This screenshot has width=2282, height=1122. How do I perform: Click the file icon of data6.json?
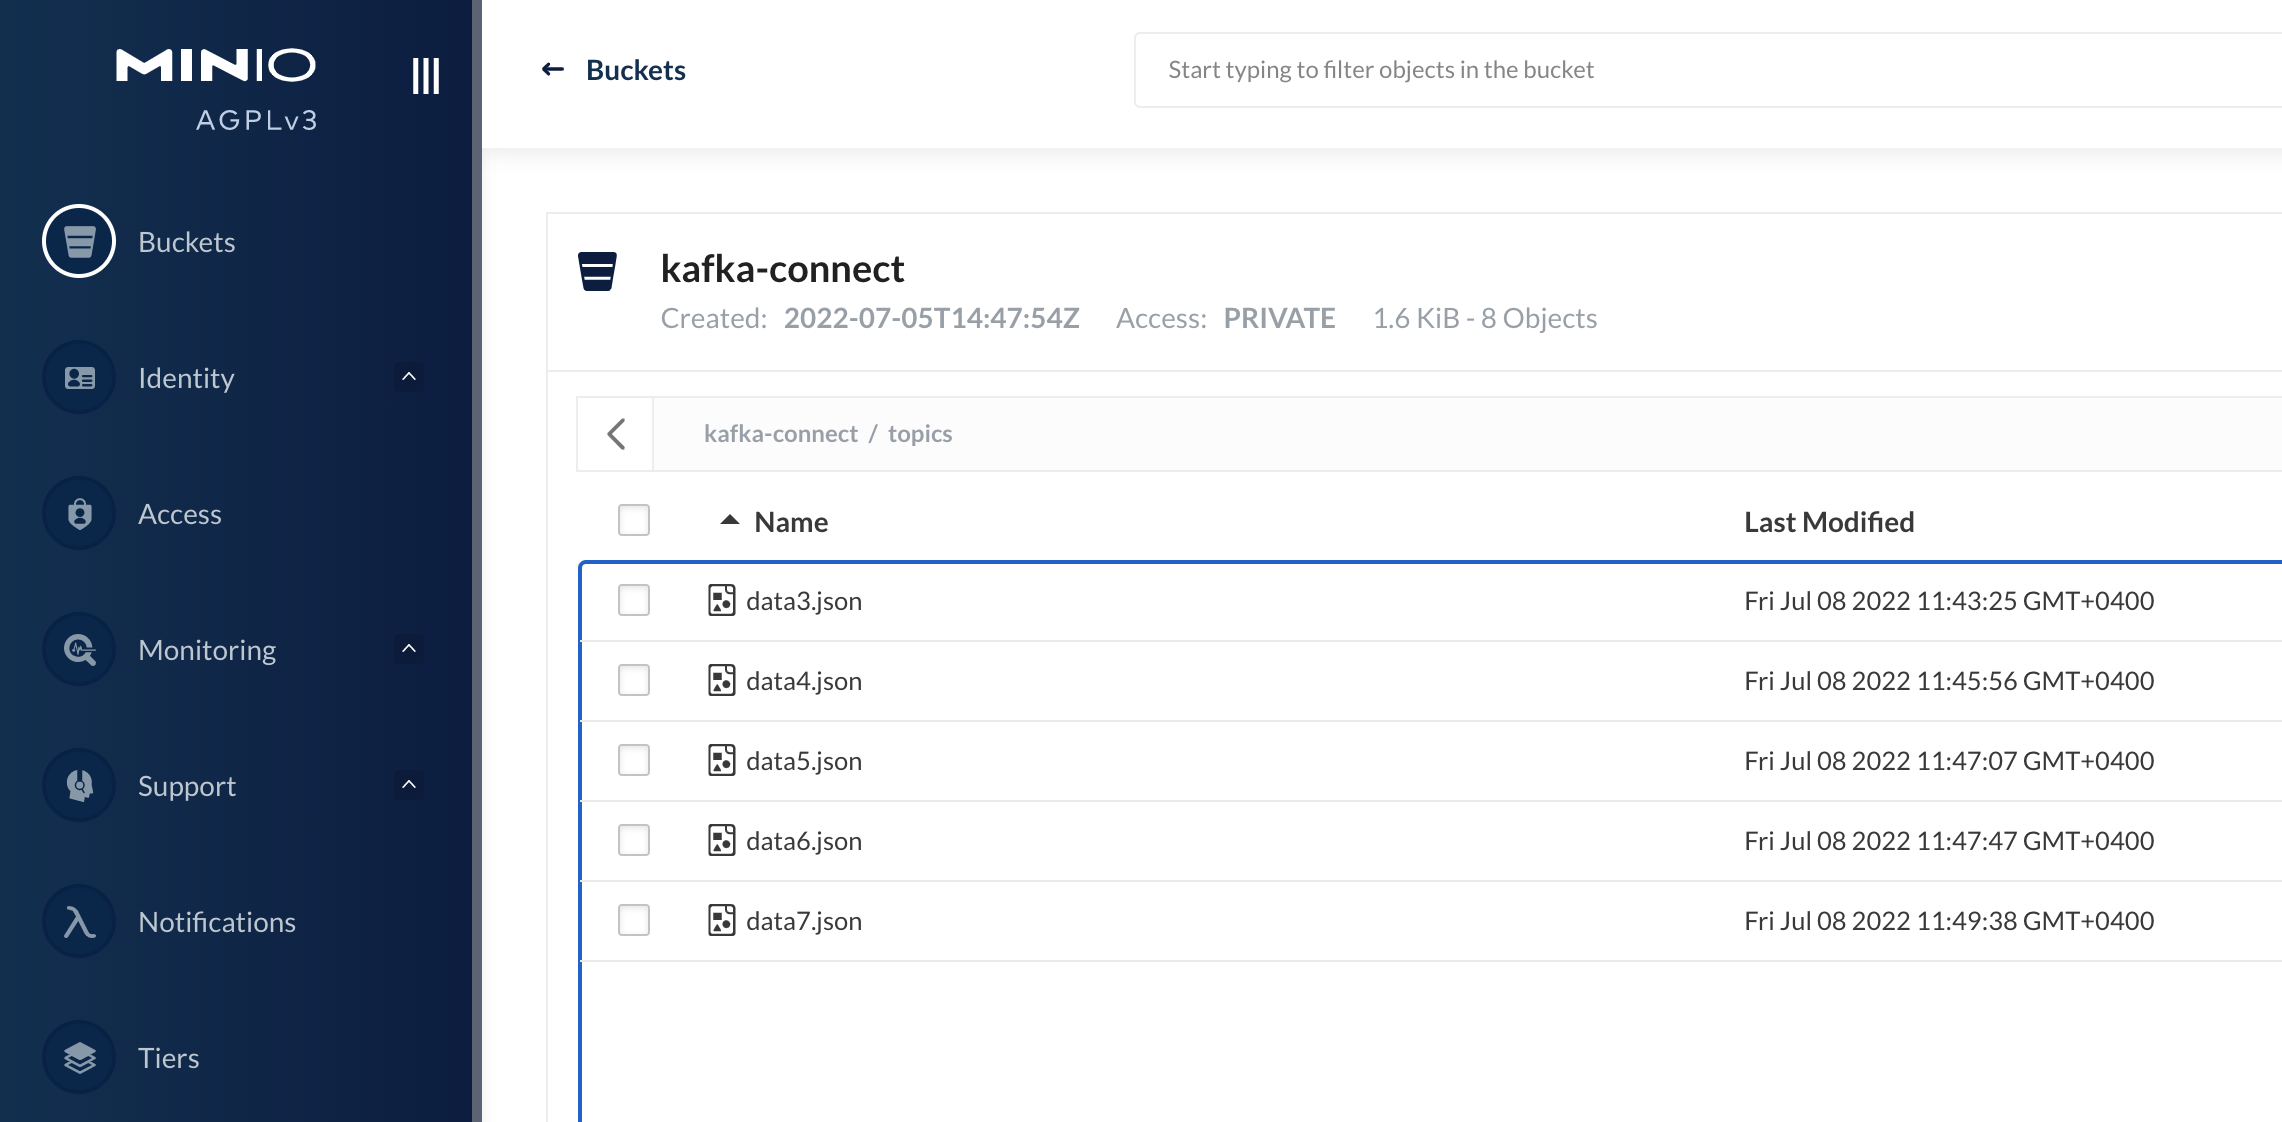(721, 840)
